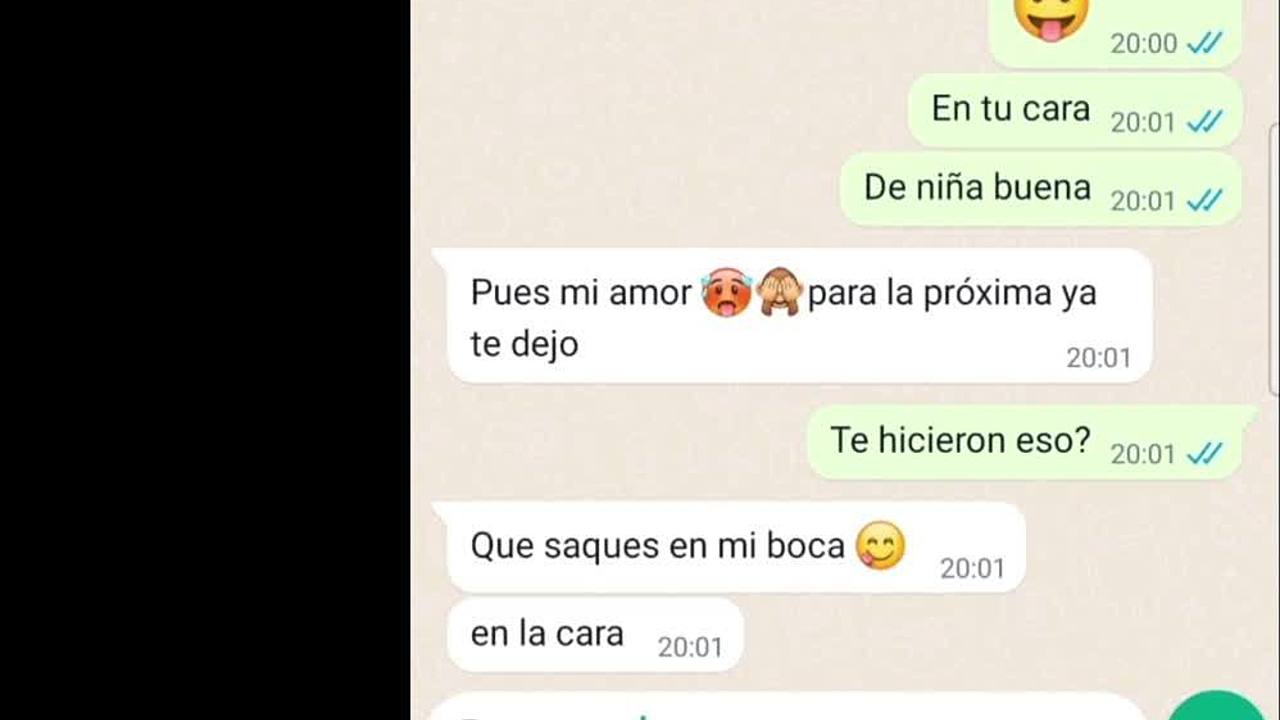
Task: Select the "Pues mi amor" message text
Action: (580, 293)
